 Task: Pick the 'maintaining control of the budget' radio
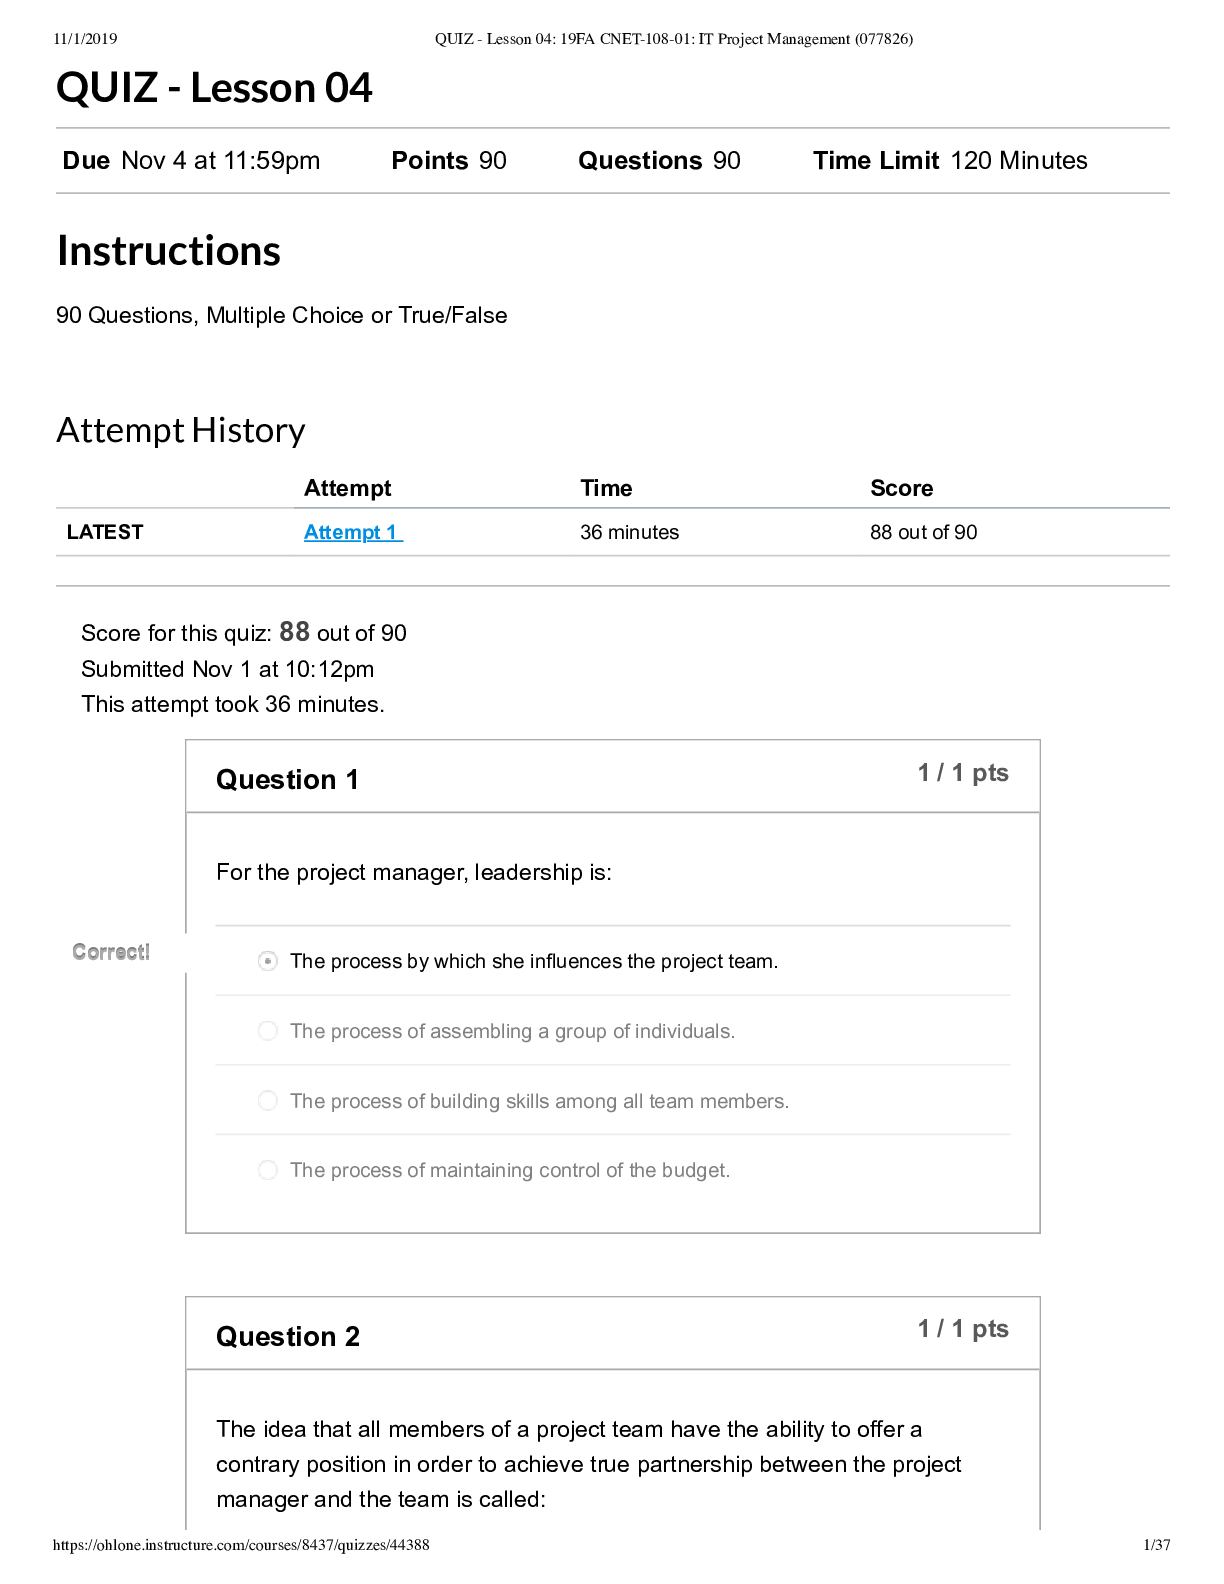(x=268, y=1170)
